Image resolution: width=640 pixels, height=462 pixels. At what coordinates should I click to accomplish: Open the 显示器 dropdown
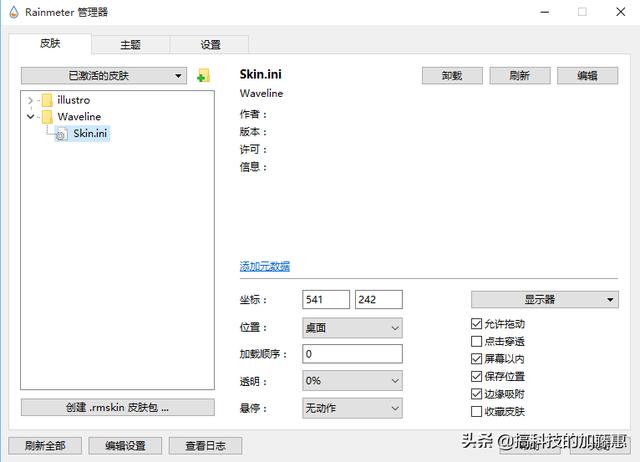click(544, 300)
